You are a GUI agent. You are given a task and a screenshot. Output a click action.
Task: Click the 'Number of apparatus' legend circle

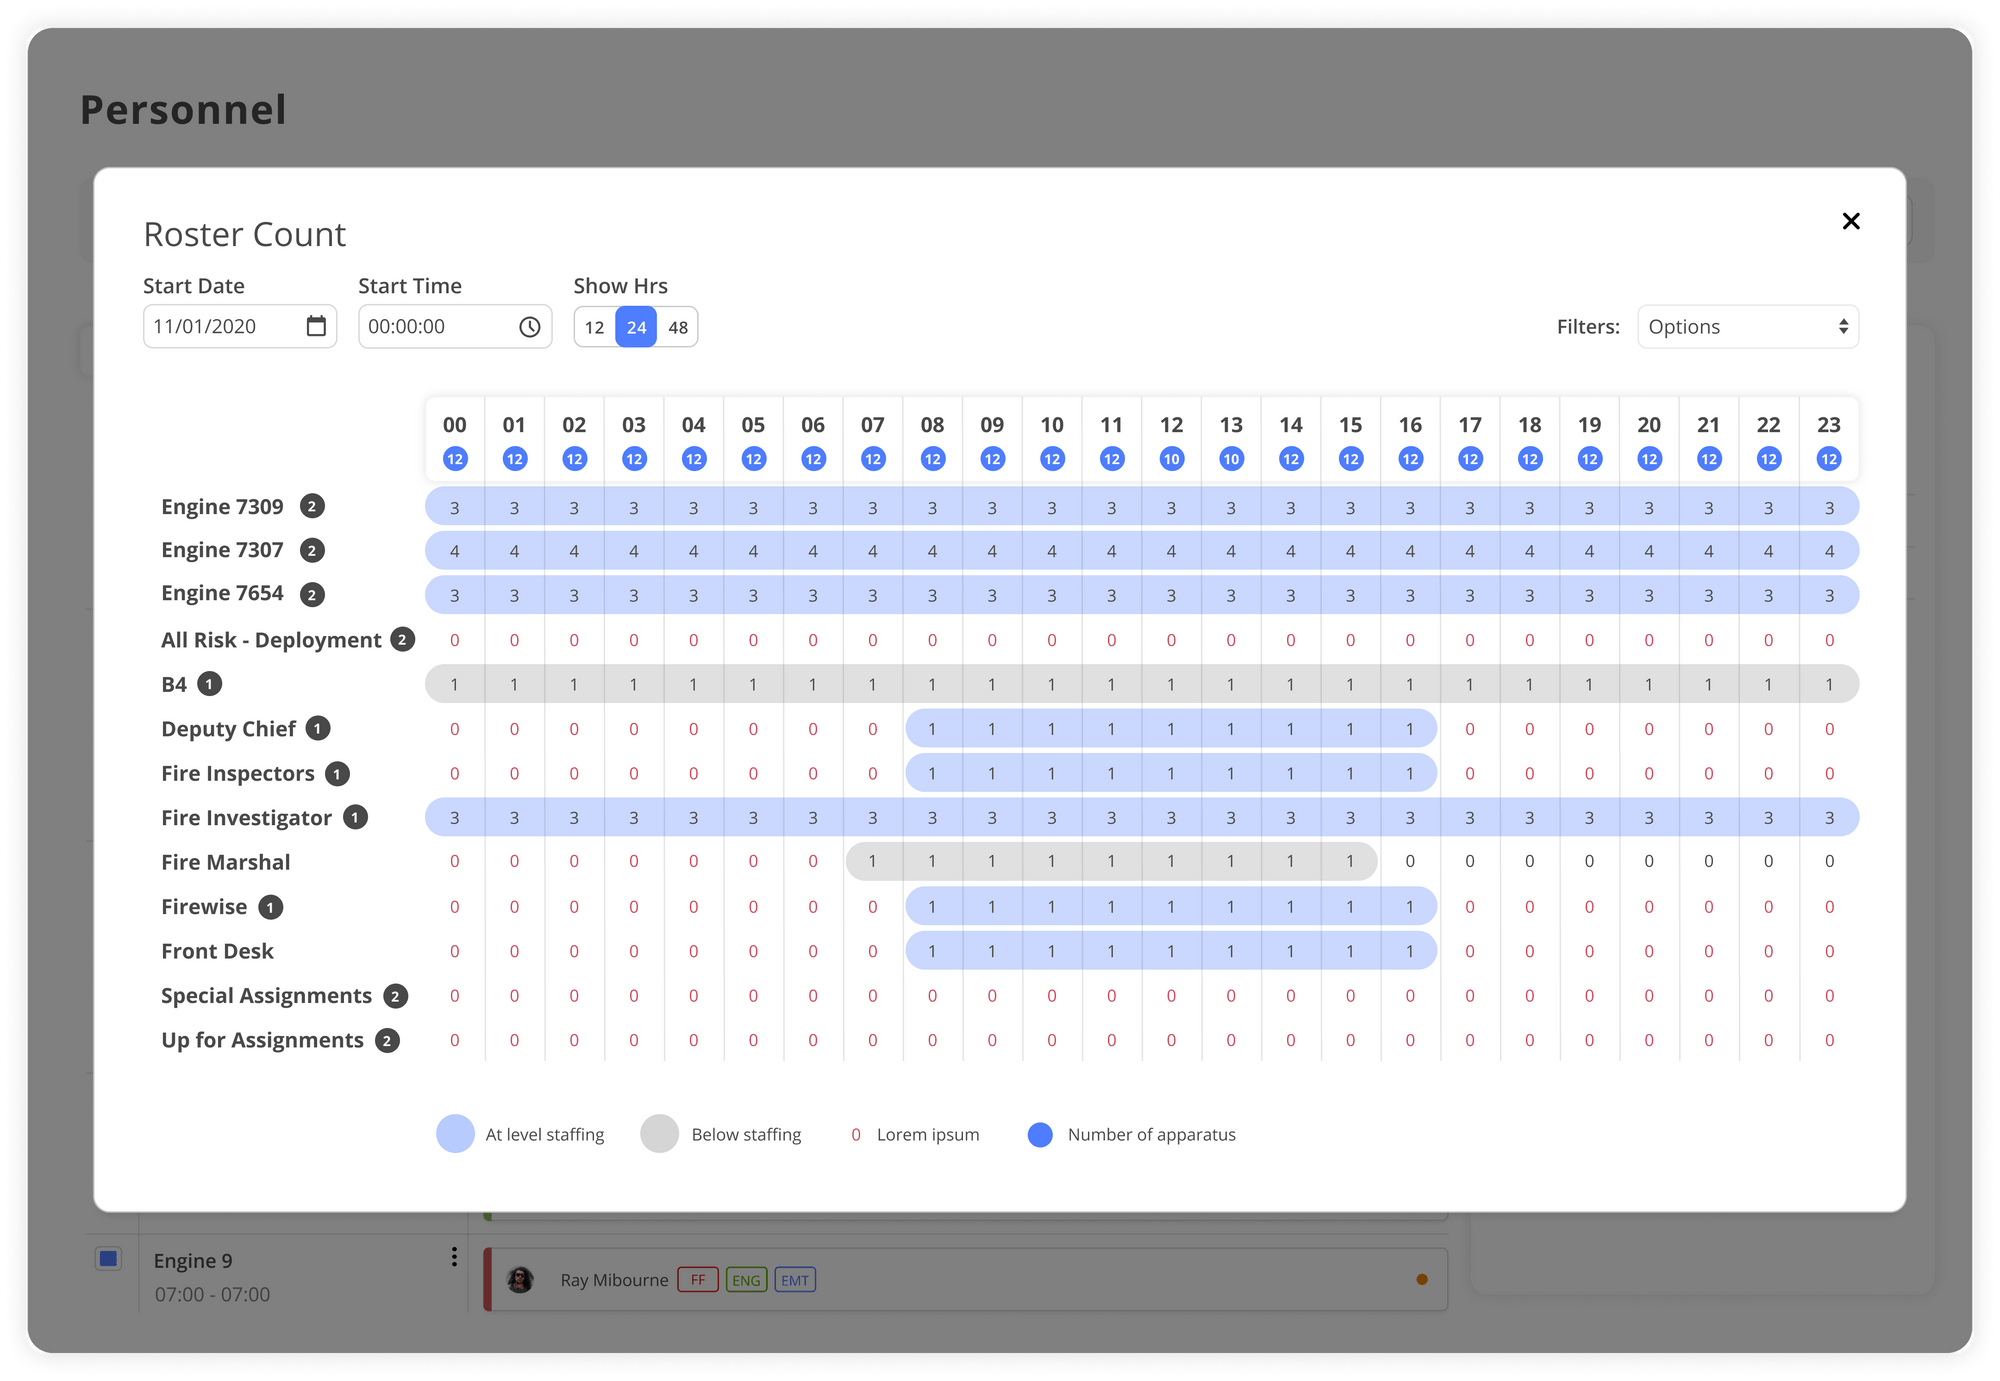(x=1039, y=1134)
